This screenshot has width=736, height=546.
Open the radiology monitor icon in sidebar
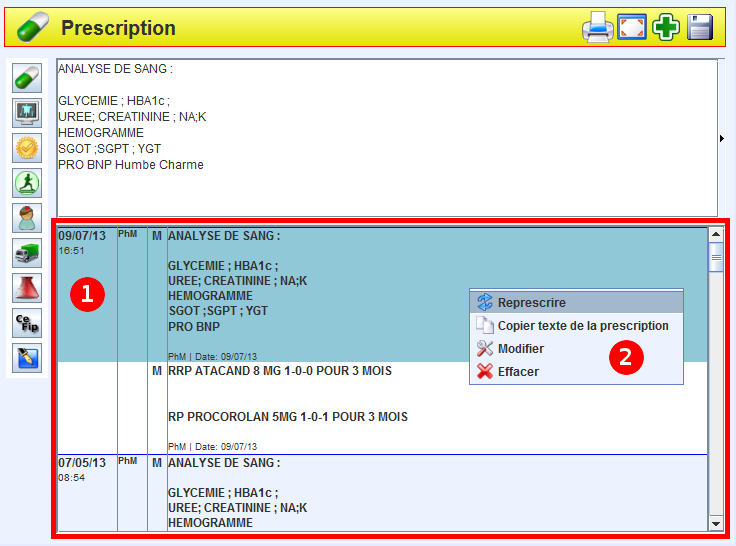[26, 113]
